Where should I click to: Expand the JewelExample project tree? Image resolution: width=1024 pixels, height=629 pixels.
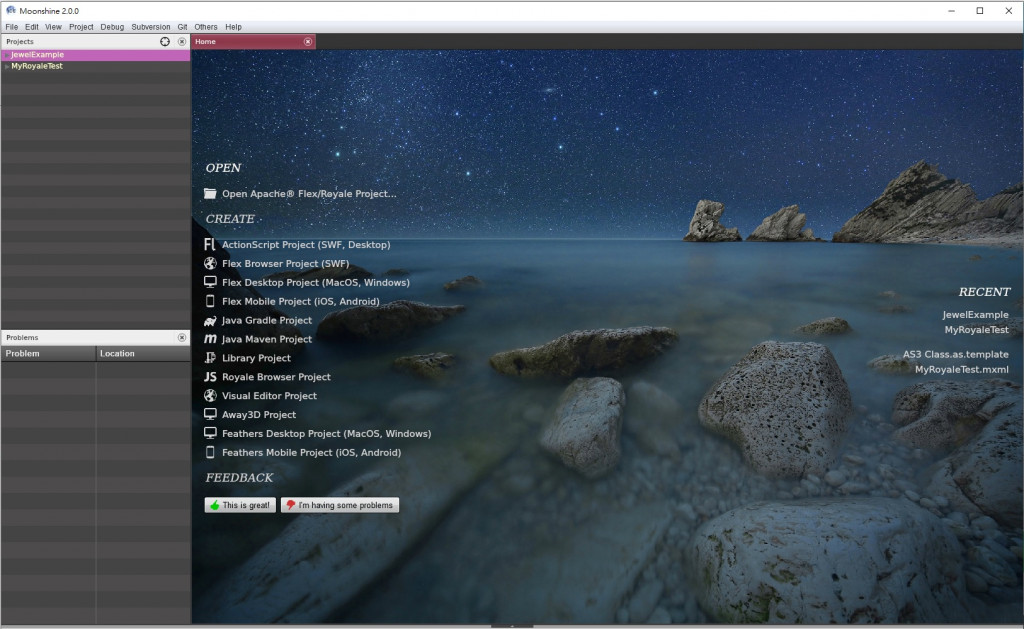(7, 55)
